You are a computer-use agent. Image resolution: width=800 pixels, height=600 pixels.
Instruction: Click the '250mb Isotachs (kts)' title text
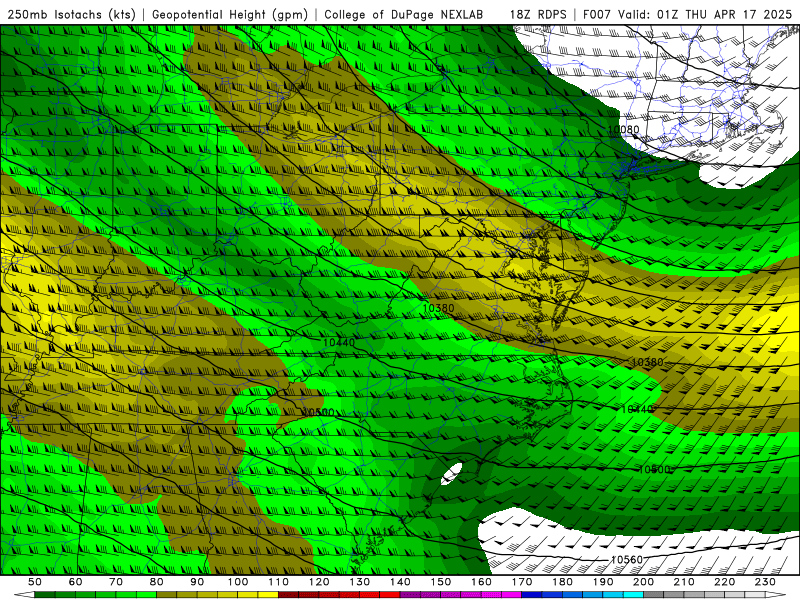[x=71, y=14]
